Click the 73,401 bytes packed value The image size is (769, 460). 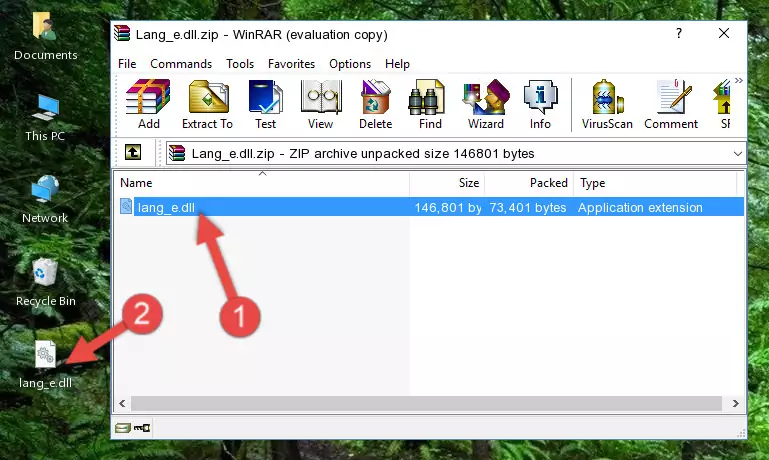[x=528, y=207]
